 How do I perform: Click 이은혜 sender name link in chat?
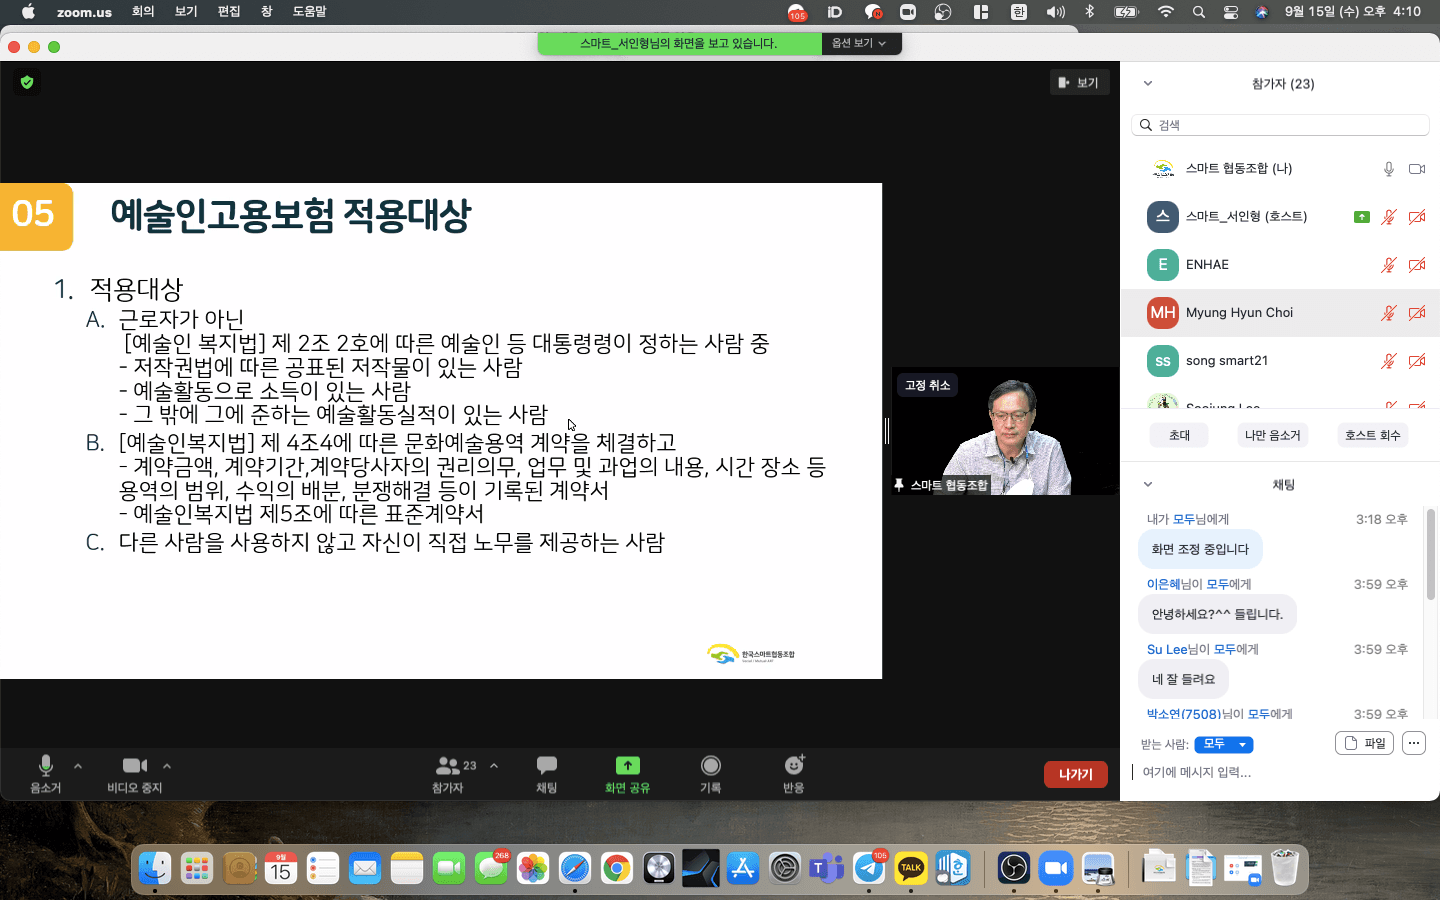(1164, 584)
